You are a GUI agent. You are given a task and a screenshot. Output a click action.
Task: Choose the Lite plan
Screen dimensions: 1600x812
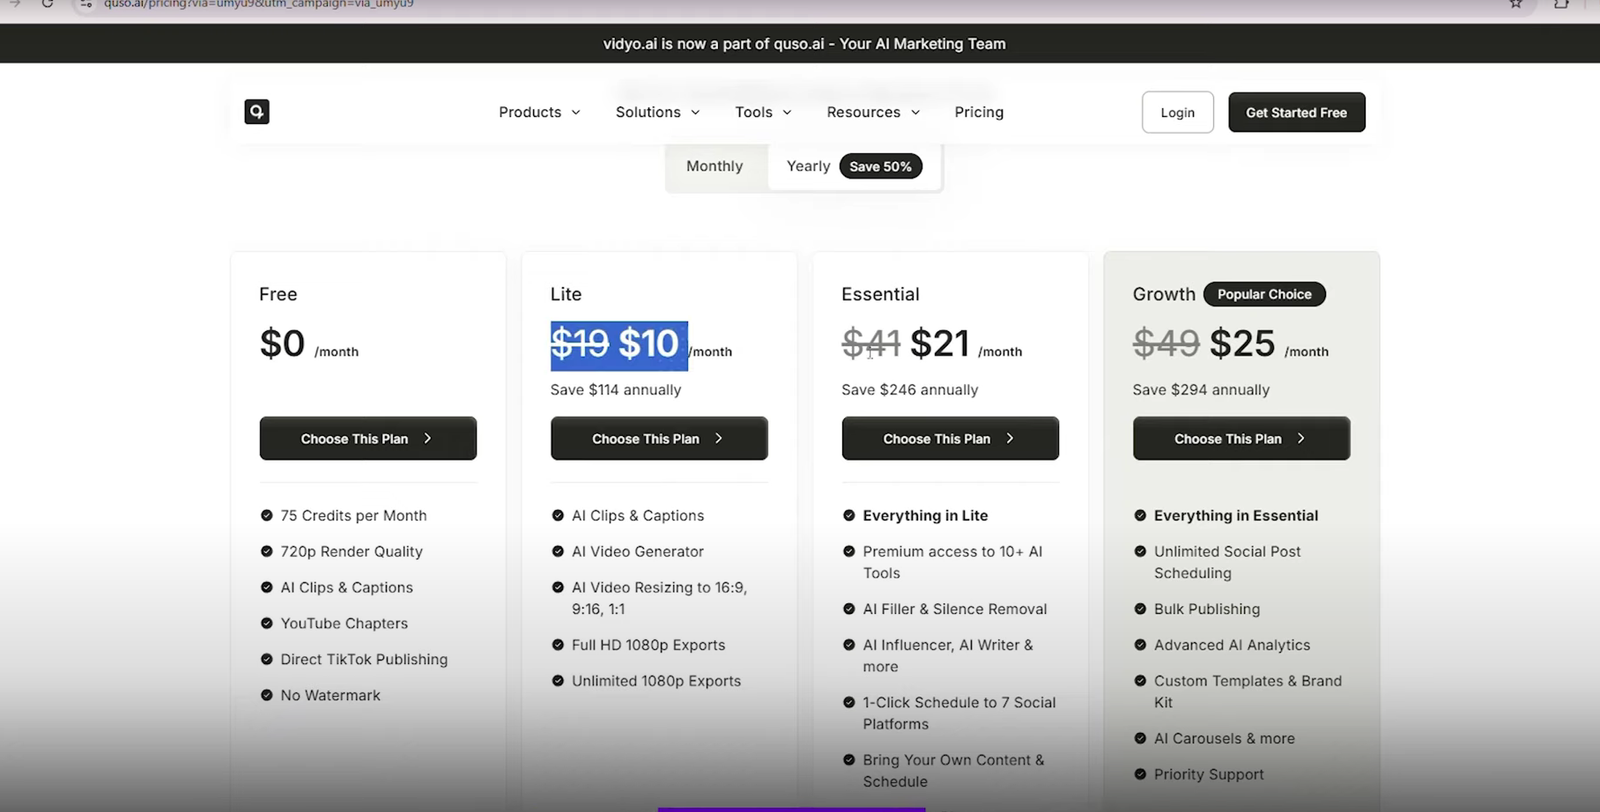[x=659, y=438]
